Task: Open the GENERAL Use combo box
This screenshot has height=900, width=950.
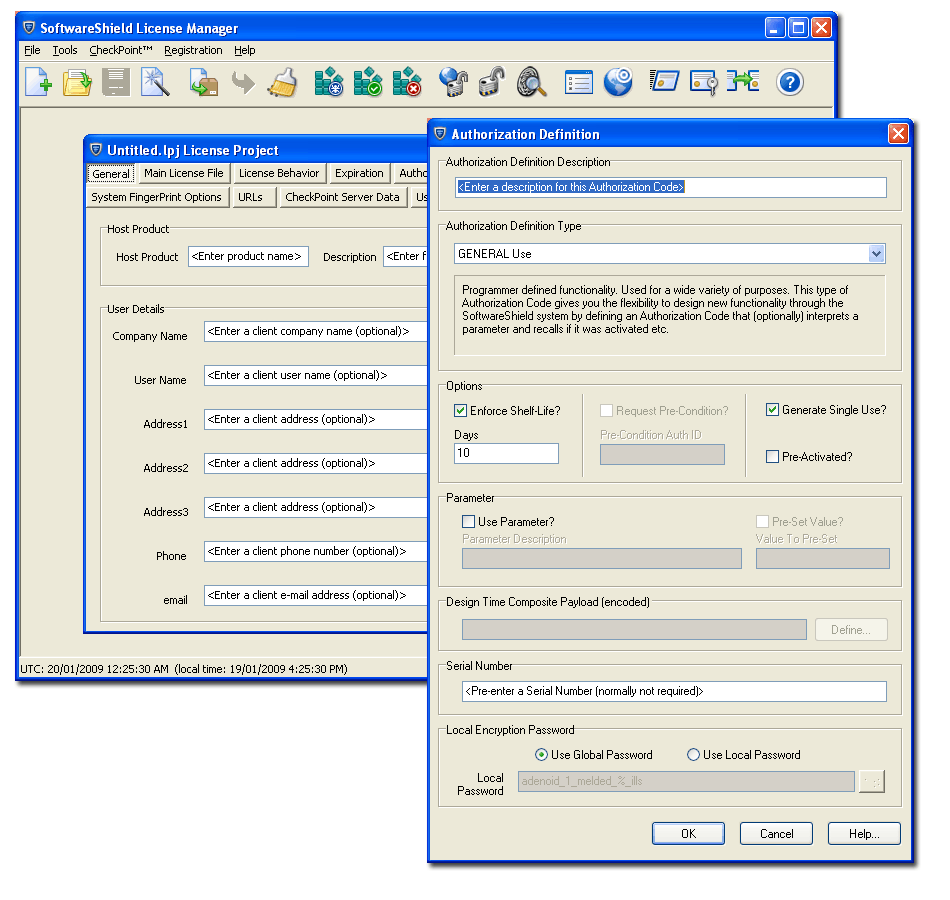Action: click(669, 253)
